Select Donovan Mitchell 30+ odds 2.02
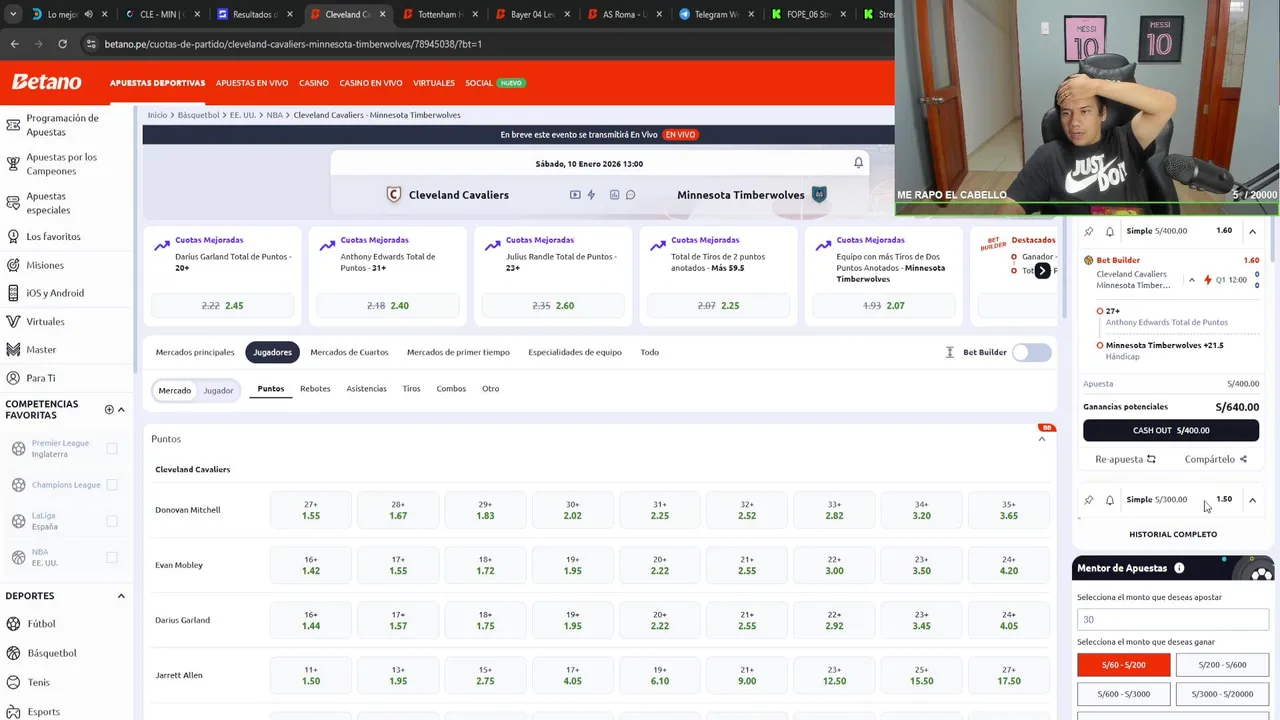Viewport: 1280px width, 720px height. pos(573,510)
